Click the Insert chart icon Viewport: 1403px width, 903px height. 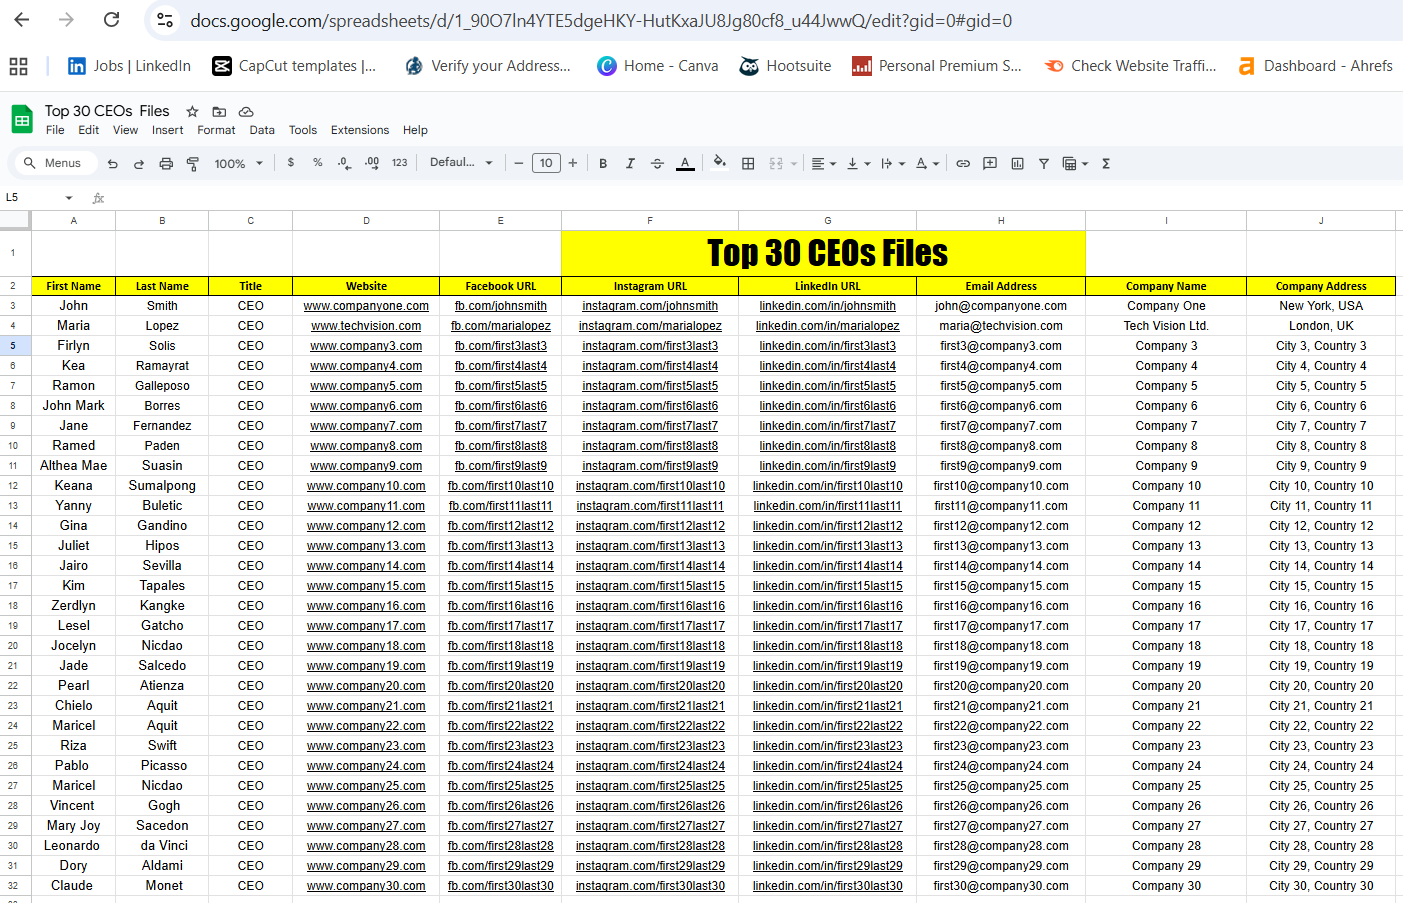coord(1017,163)
